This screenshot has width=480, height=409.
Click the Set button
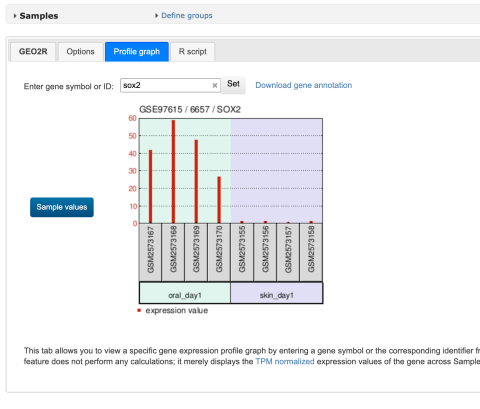(233, 84)
